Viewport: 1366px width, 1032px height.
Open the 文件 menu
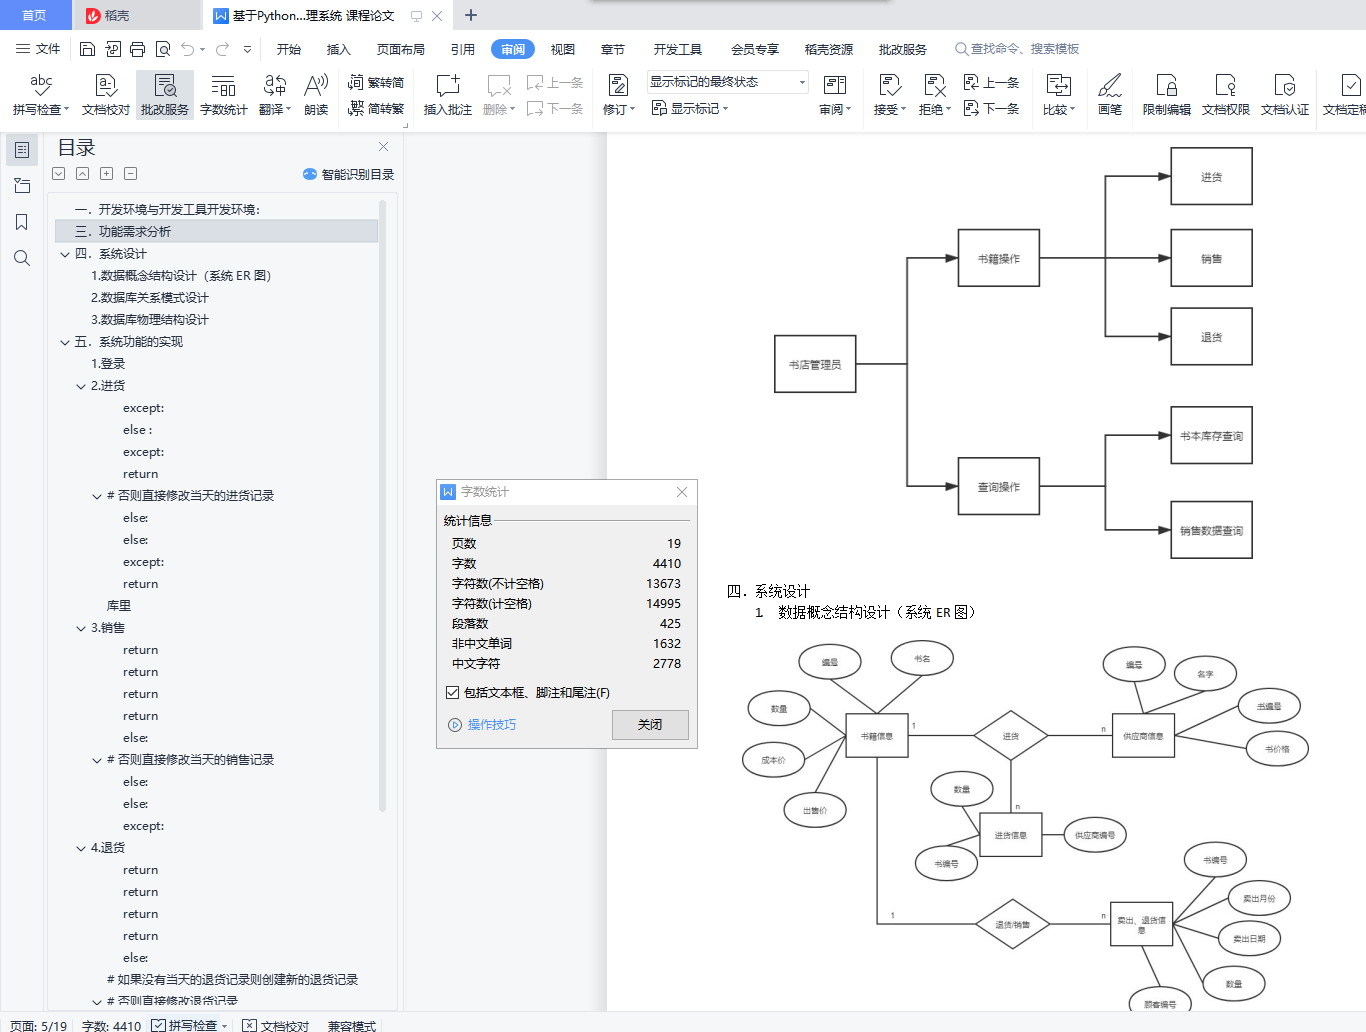click(38, 49)
